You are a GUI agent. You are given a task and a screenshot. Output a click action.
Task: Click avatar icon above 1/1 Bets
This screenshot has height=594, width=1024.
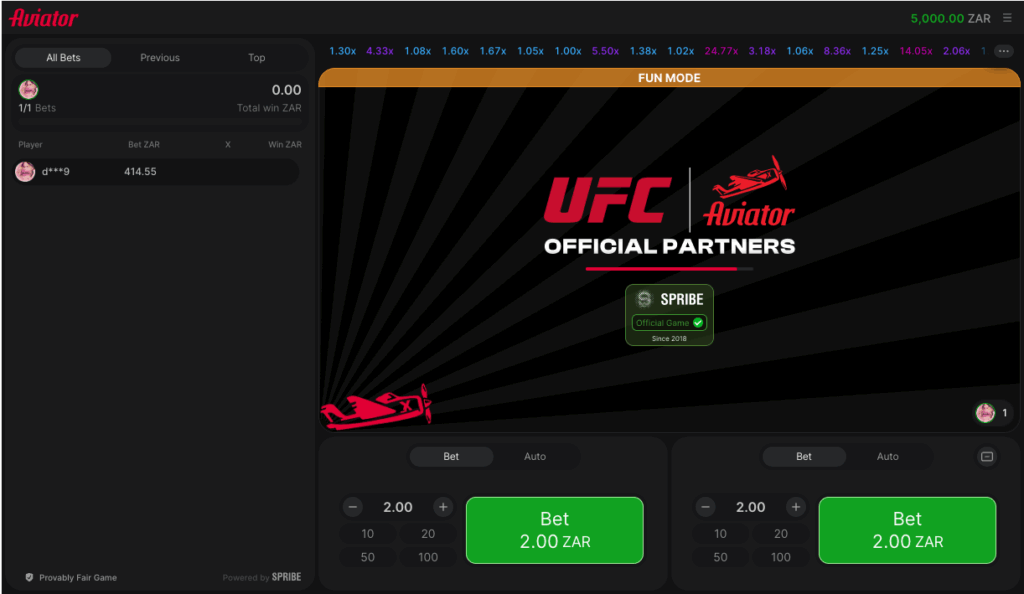point(28,89)
